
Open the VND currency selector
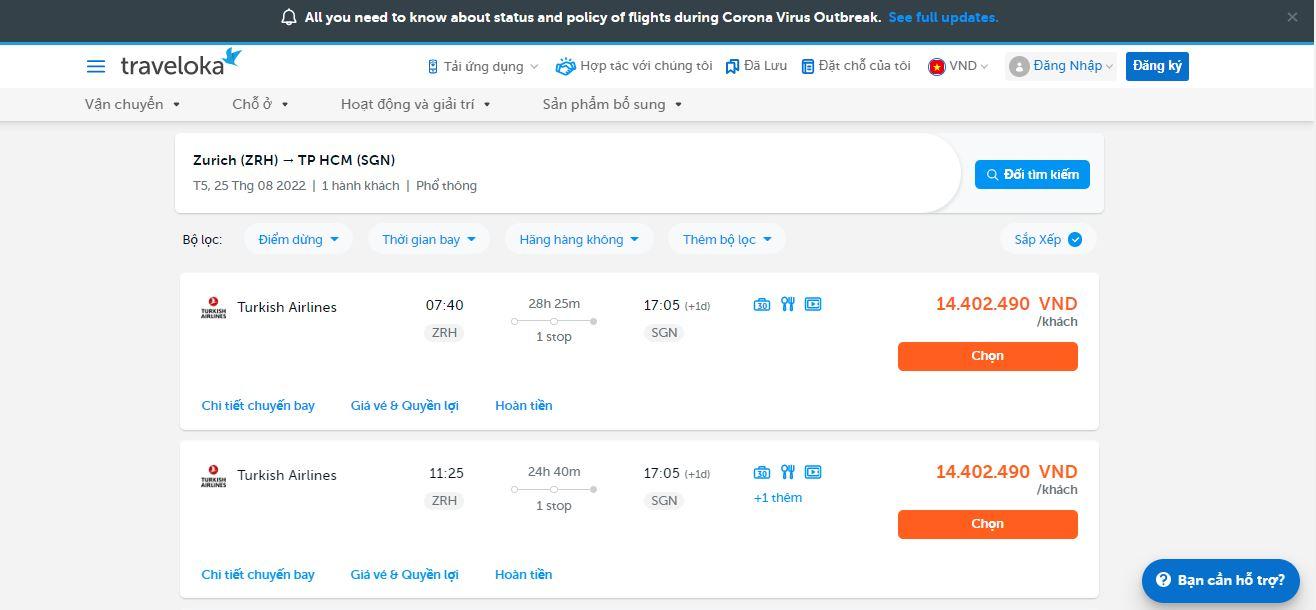tap(958, 66)
